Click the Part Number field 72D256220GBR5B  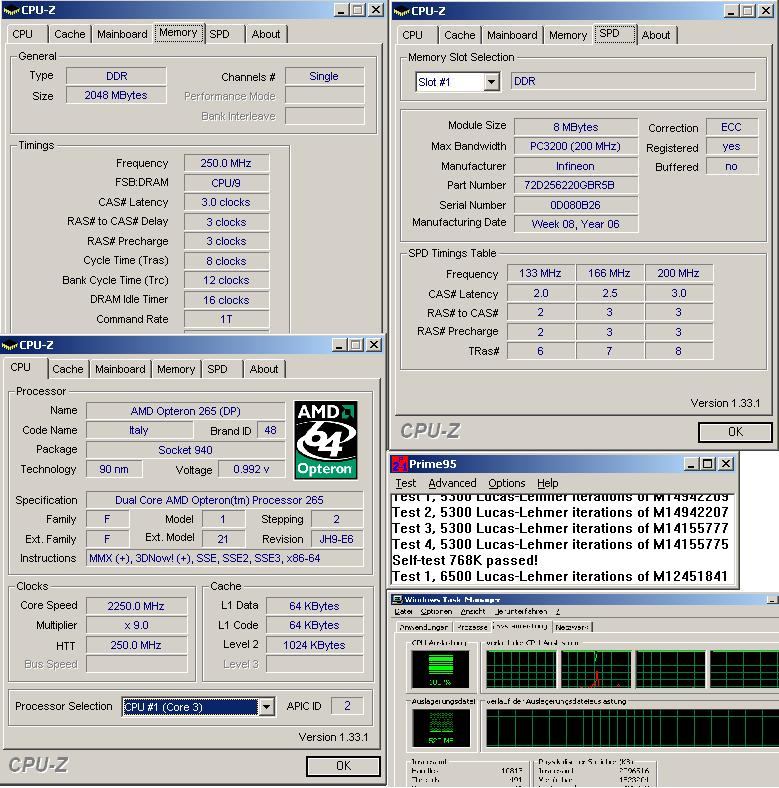[576, 185]
